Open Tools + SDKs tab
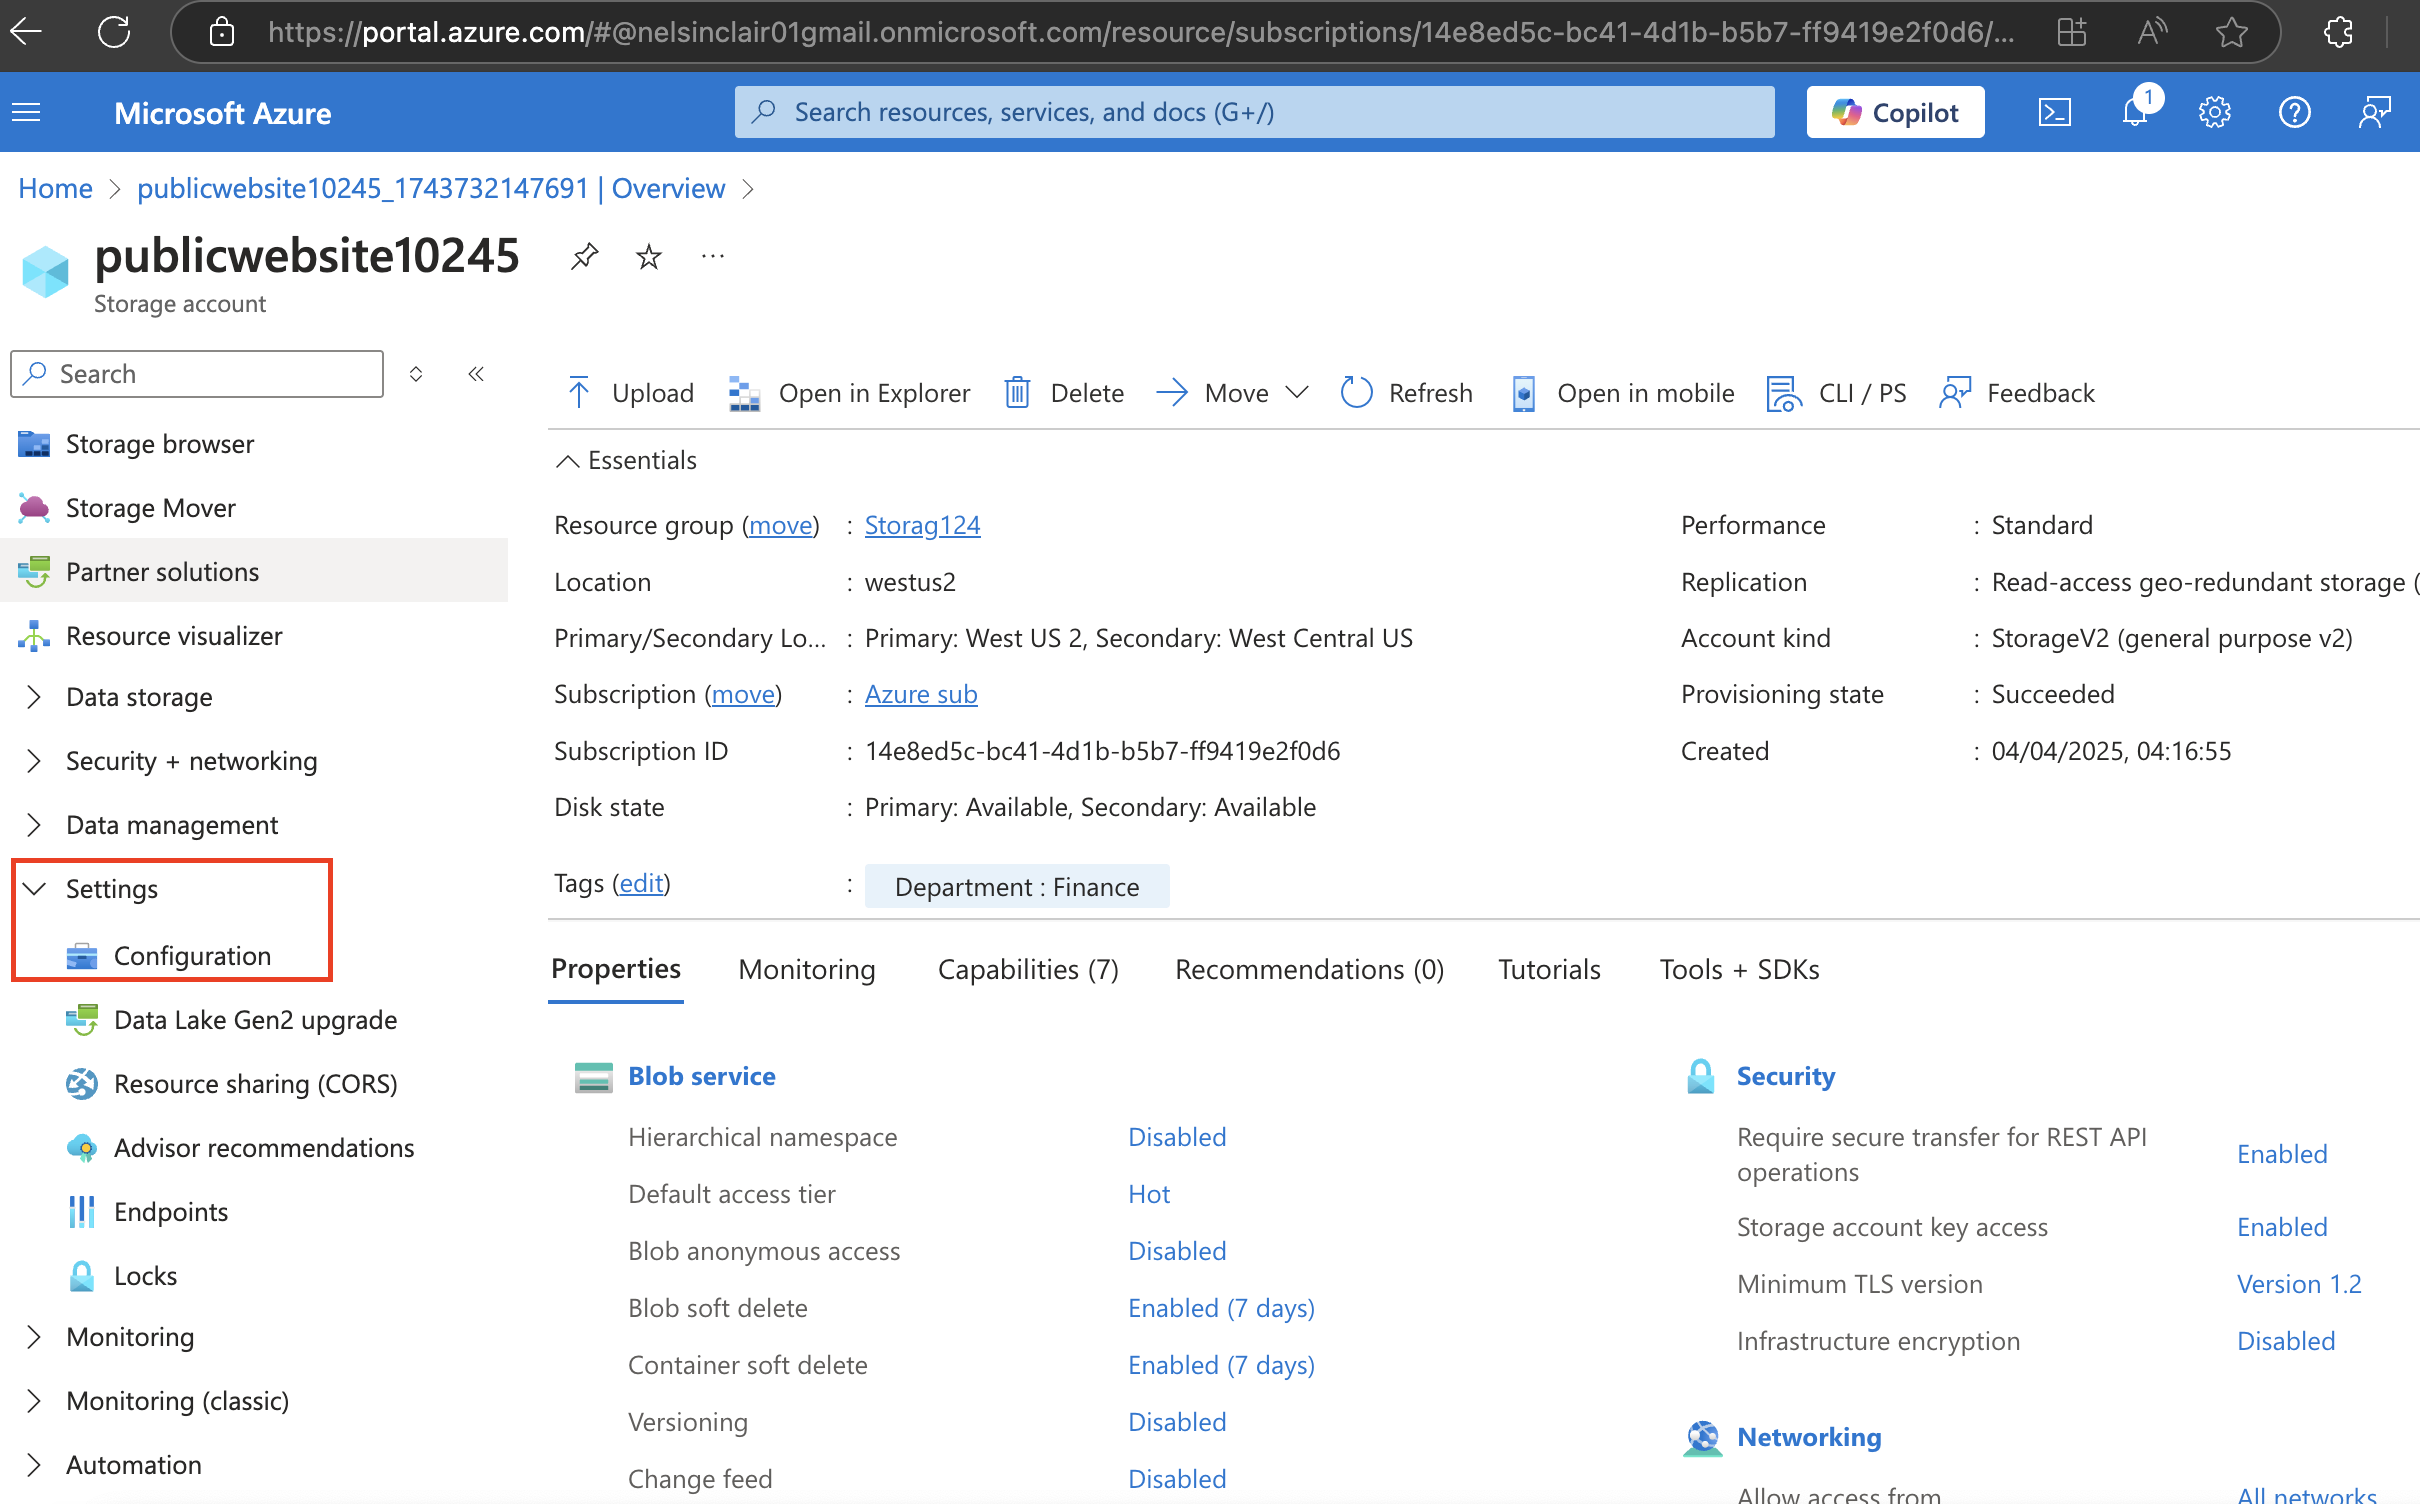The height and width of the screenshot is (1504, 2420). click(1739, 969)
